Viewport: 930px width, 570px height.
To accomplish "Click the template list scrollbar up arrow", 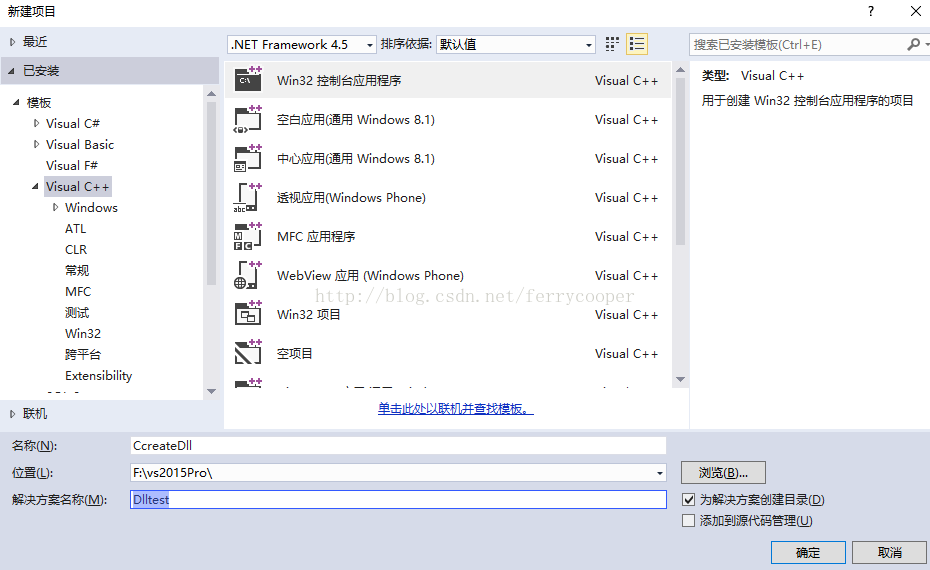I will coord(680,70).
